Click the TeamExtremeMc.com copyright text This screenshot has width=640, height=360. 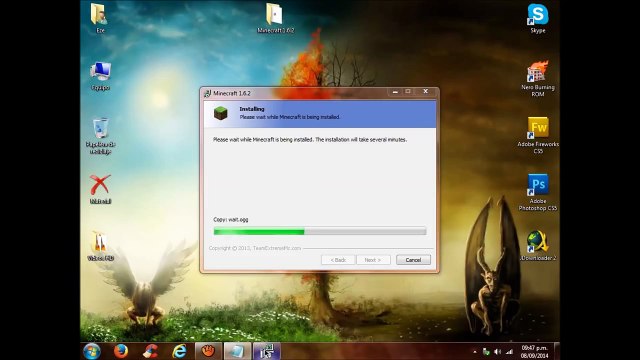[255, 248]
